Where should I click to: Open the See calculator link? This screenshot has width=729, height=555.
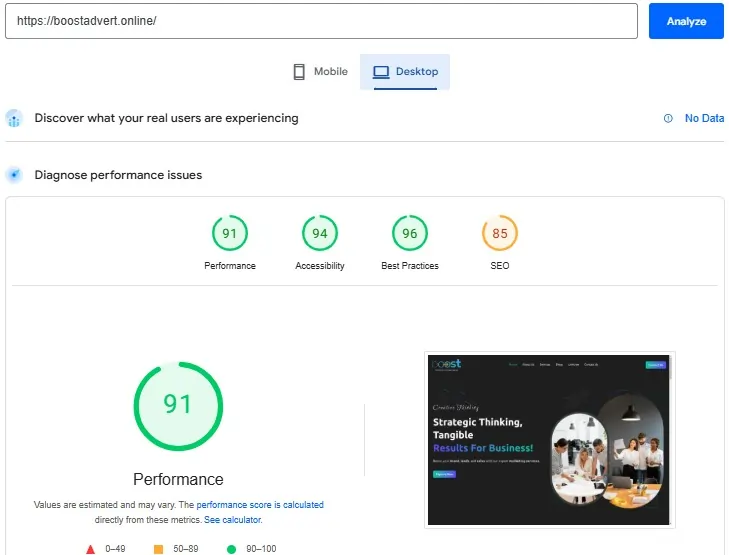coord(233,520)
